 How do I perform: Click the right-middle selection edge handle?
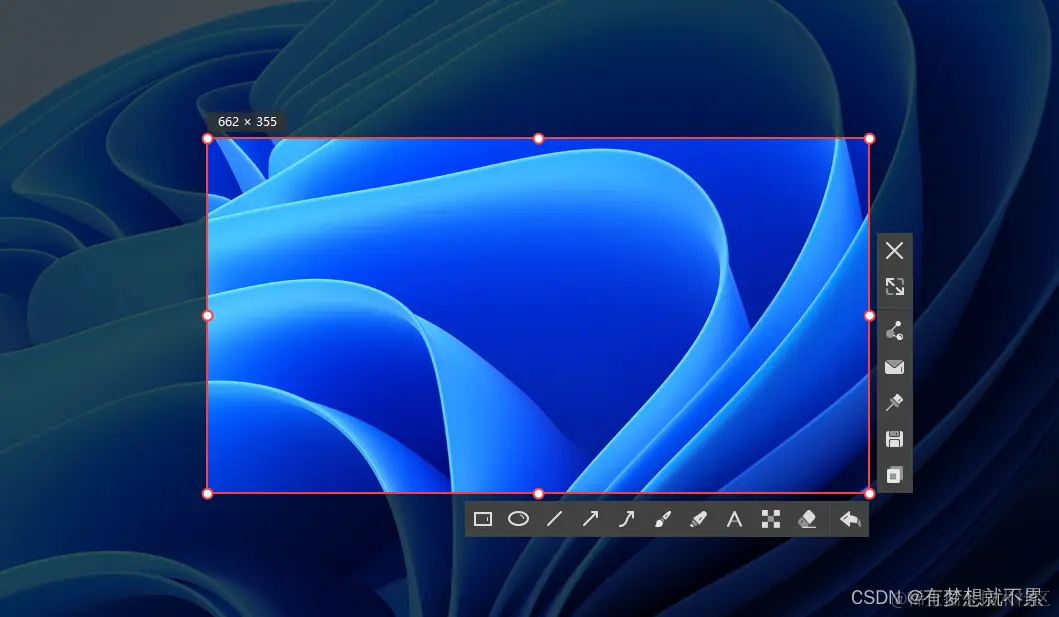869,315
